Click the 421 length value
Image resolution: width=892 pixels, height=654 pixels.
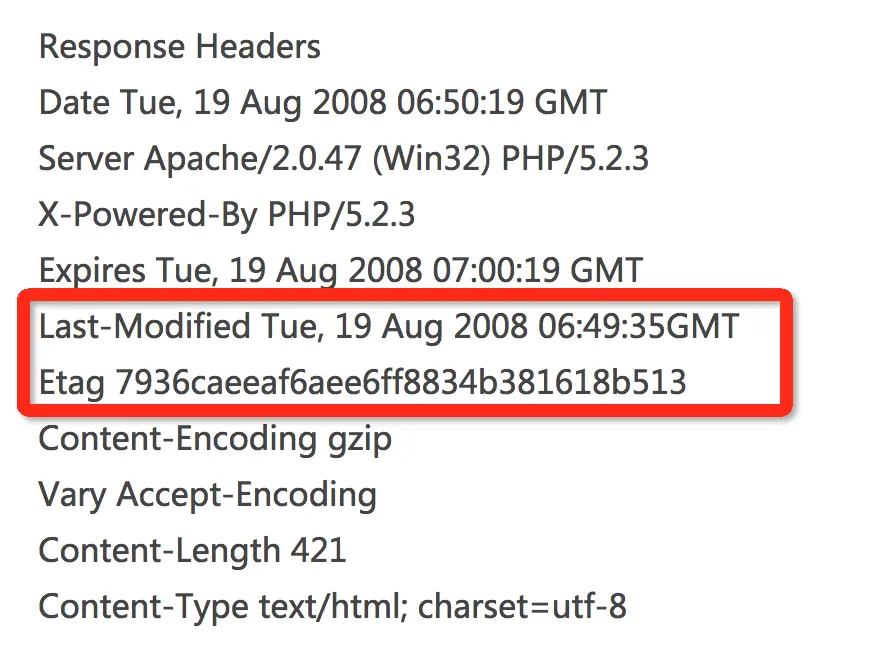click(x=319, y=550)
